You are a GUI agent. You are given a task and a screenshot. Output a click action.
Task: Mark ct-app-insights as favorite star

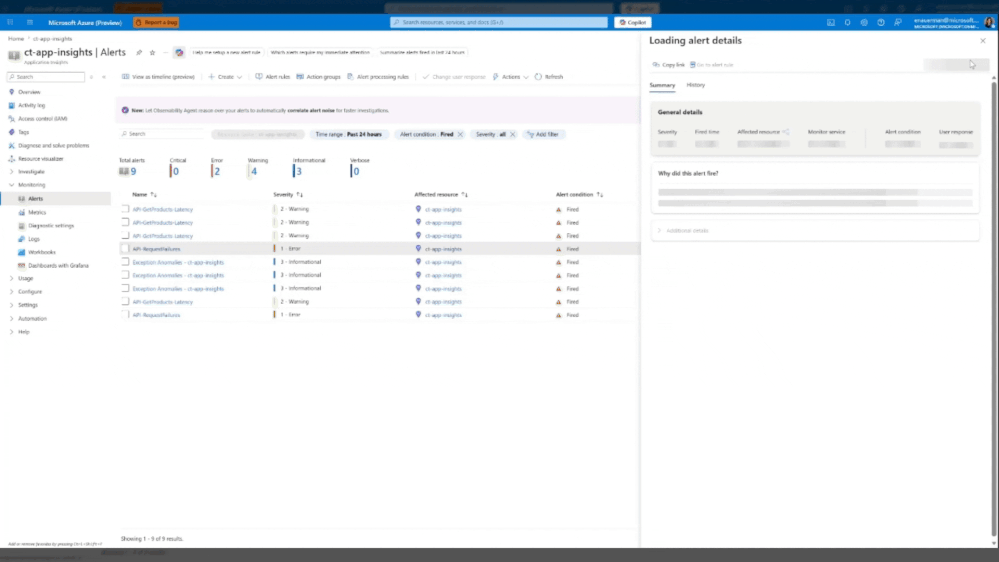[x=152, y=52]
